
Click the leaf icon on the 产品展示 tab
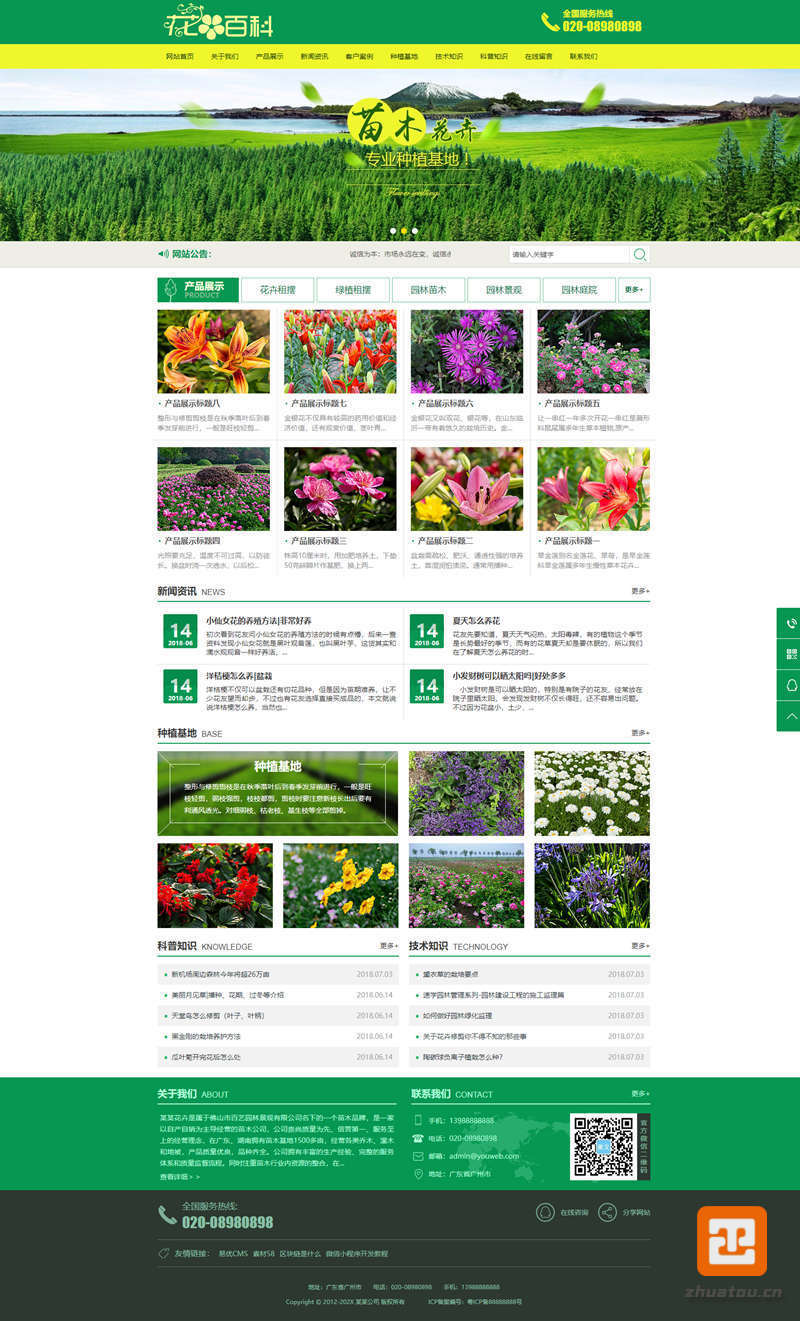[170, 290]
